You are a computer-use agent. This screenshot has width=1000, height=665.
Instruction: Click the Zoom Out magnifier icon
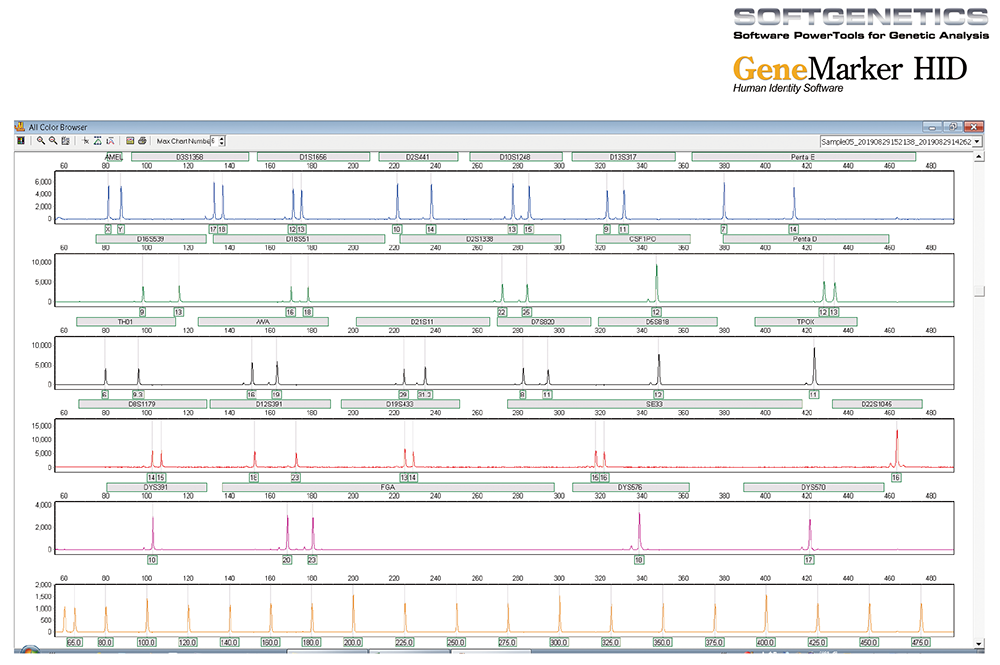point(52,141)
